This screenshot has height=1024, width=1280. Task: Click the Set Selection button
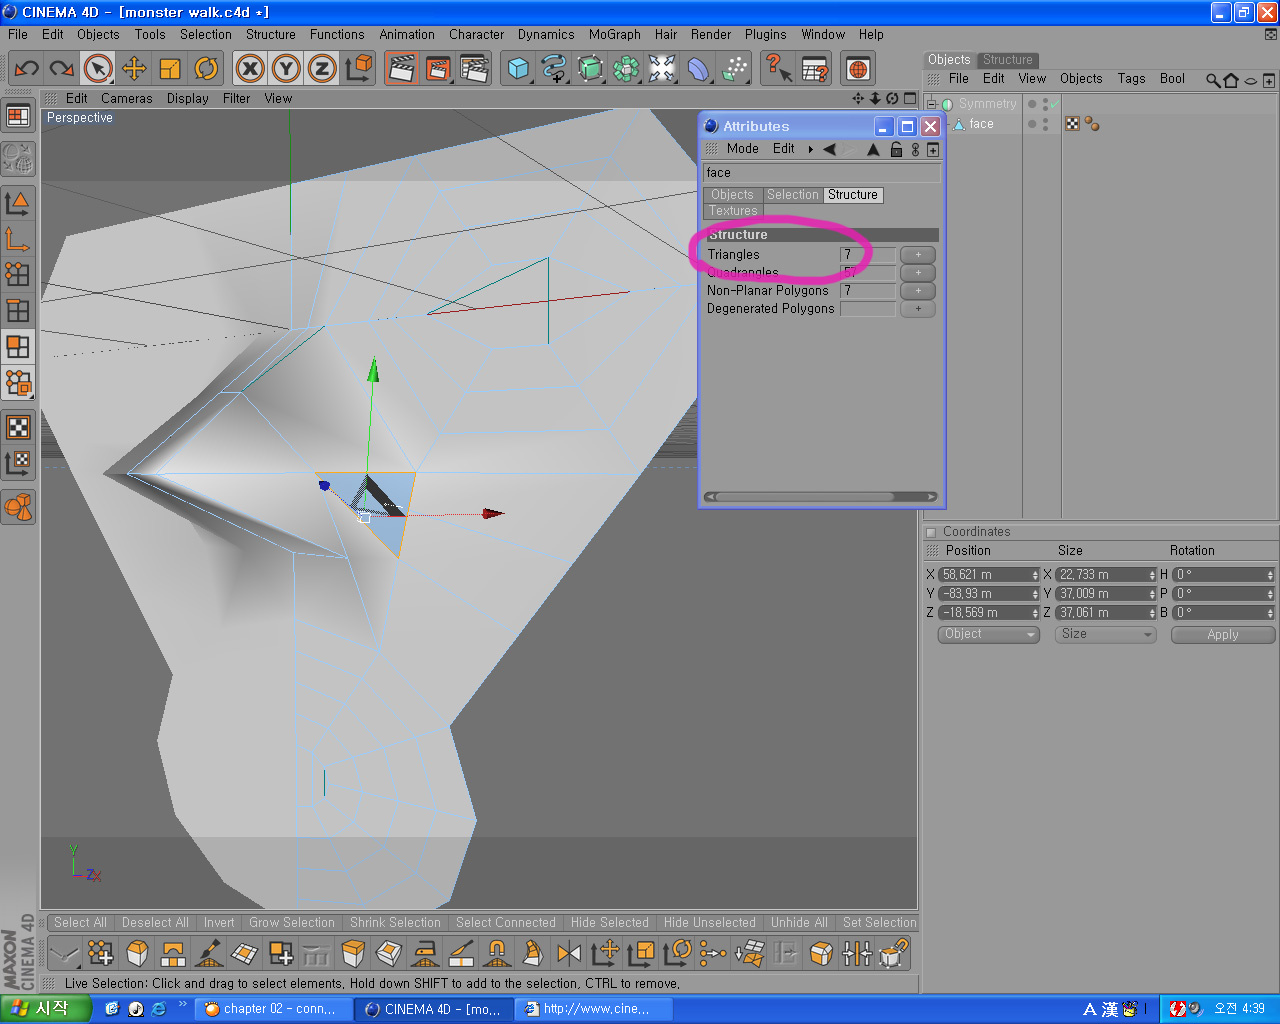(x=879, y=922)
